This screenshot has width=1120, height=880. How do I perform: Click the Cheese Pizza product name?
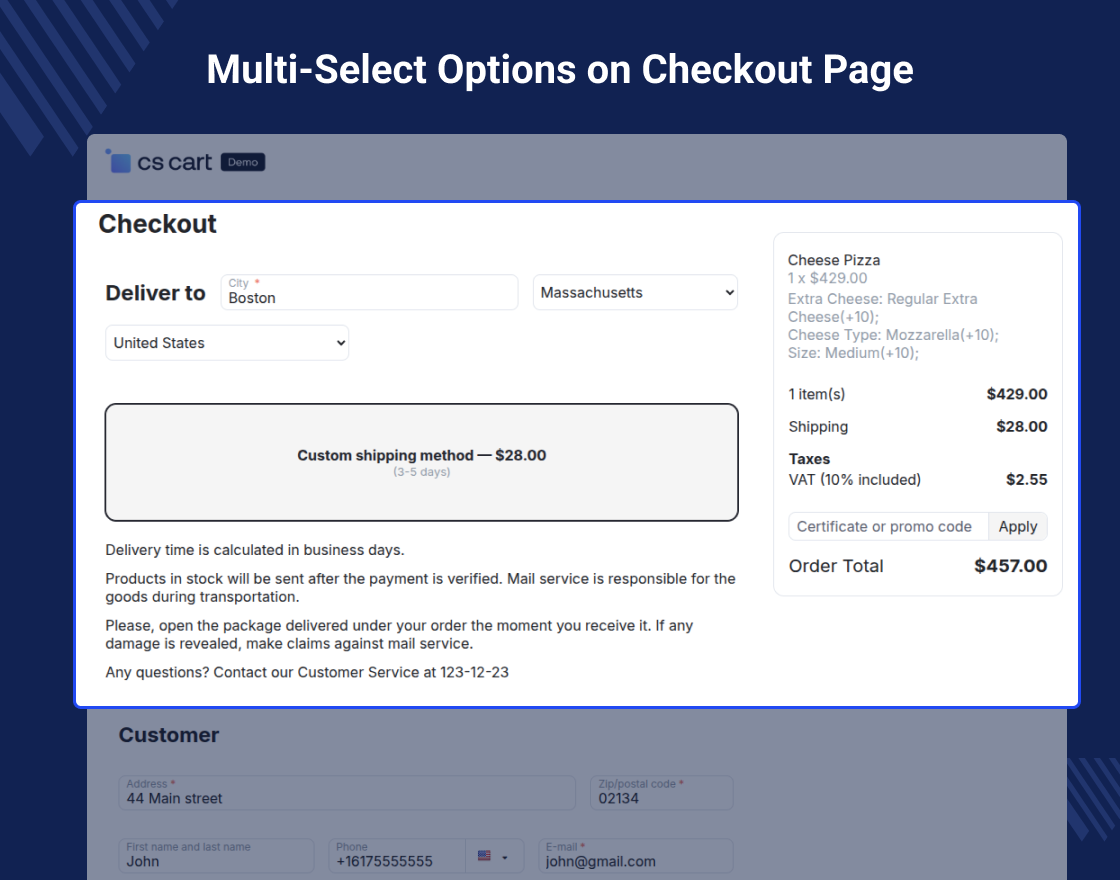pos(834,260)
